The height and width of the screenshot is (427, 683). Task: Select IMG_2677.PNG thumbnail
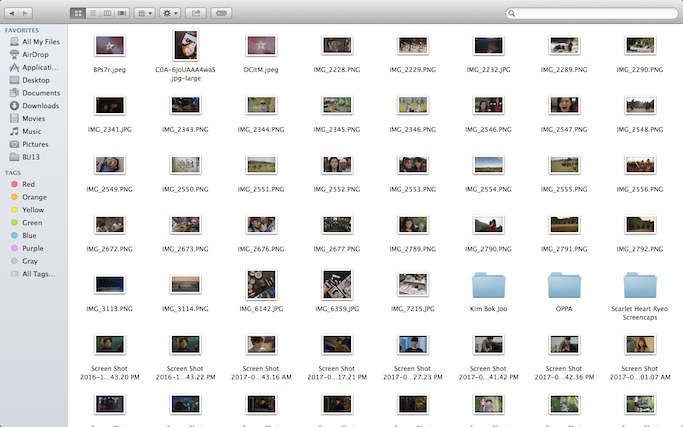(337, 224)
